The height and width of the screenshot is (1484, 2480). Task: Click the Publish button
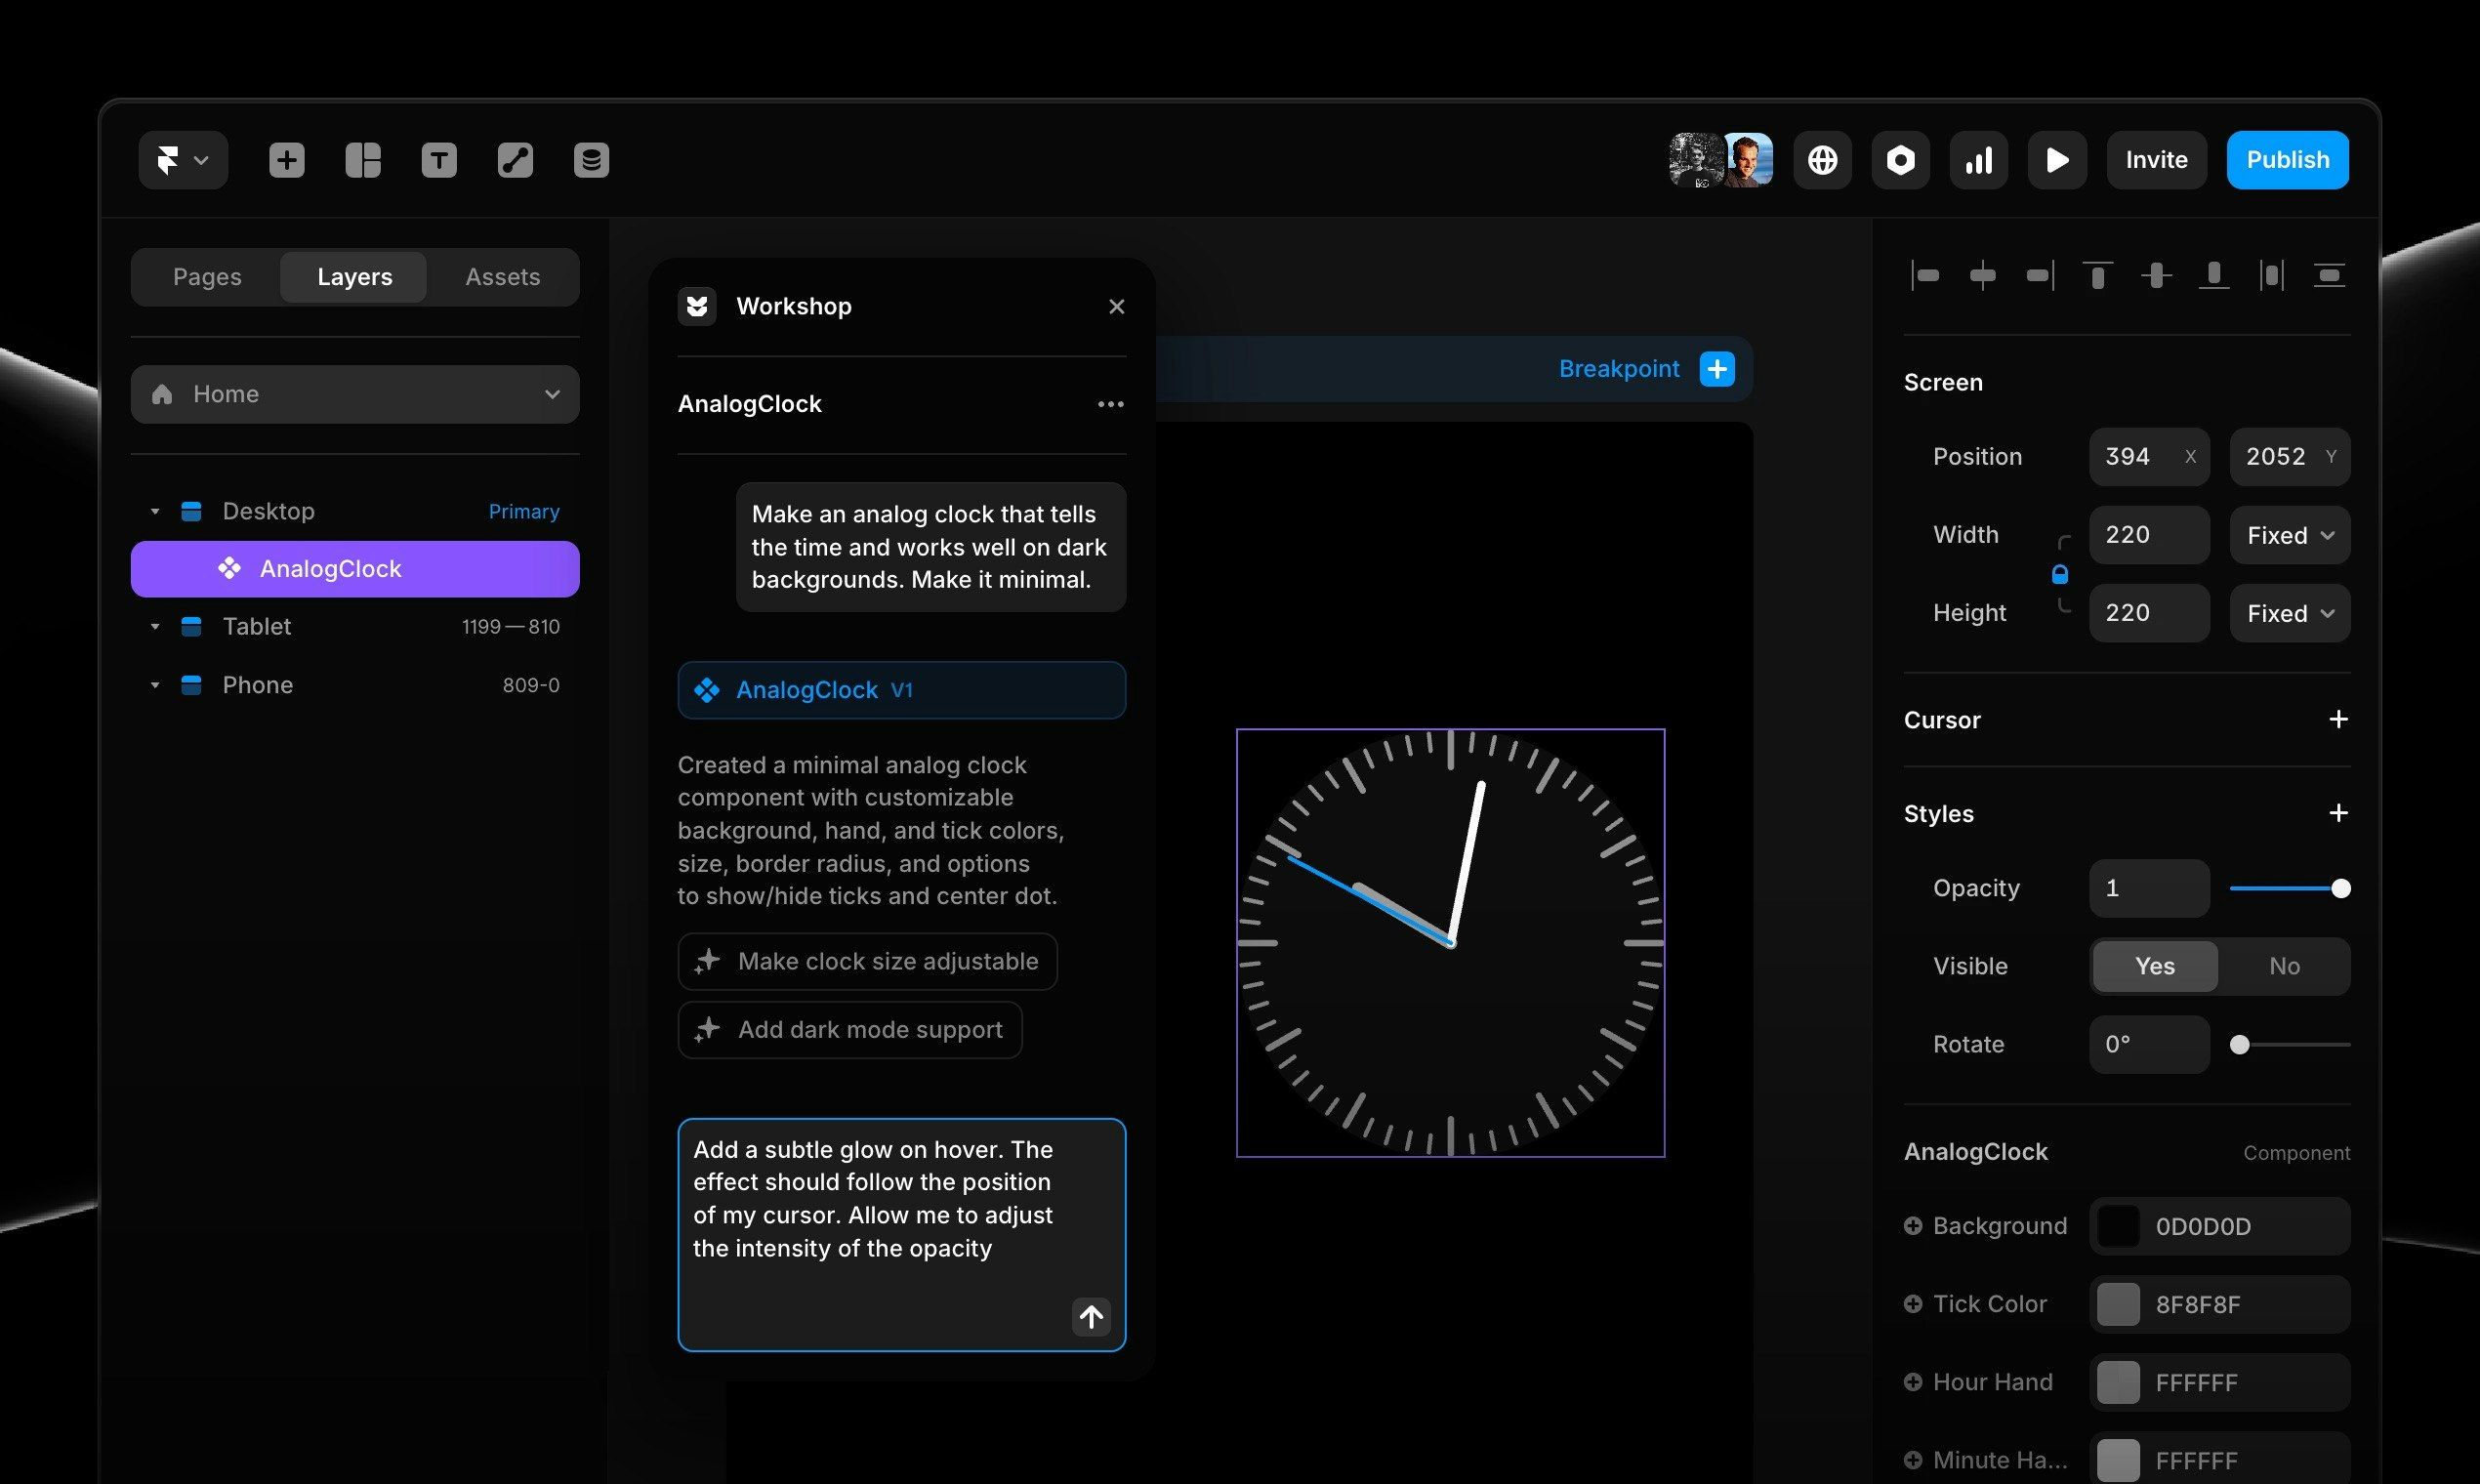point(2287,160)
